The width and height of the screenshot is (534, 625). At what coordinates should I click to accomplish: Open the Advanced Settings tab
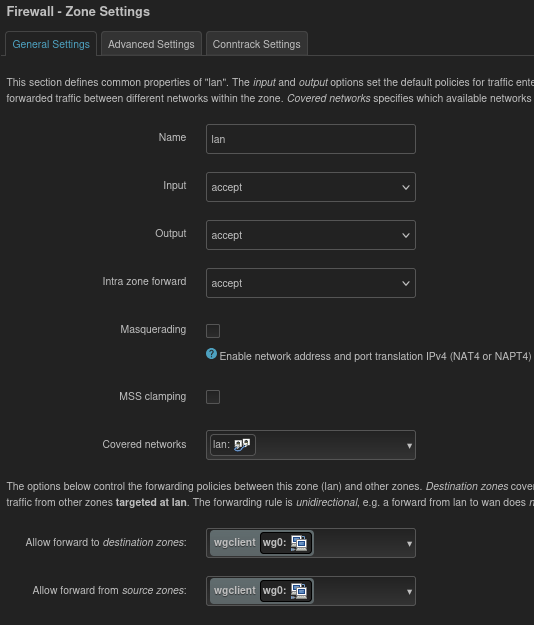[151, 44]
